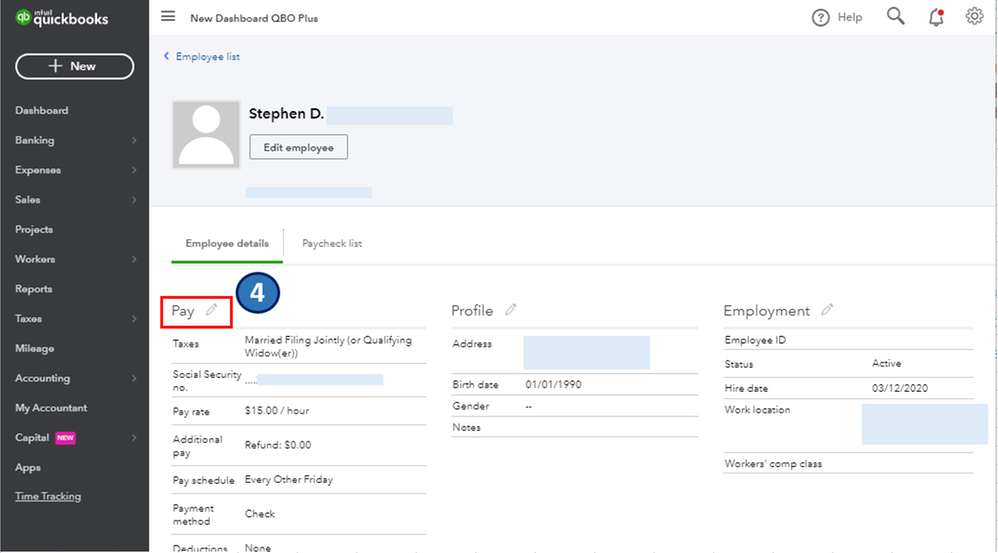Edit the Pay section pencil icon
Viewport: 998px width, 553px height.
[211, 310]
